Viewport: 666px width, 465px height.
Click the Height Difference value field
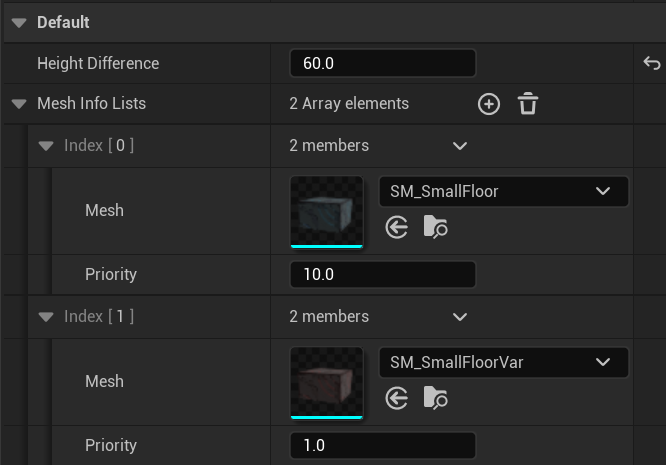(382, 63)
